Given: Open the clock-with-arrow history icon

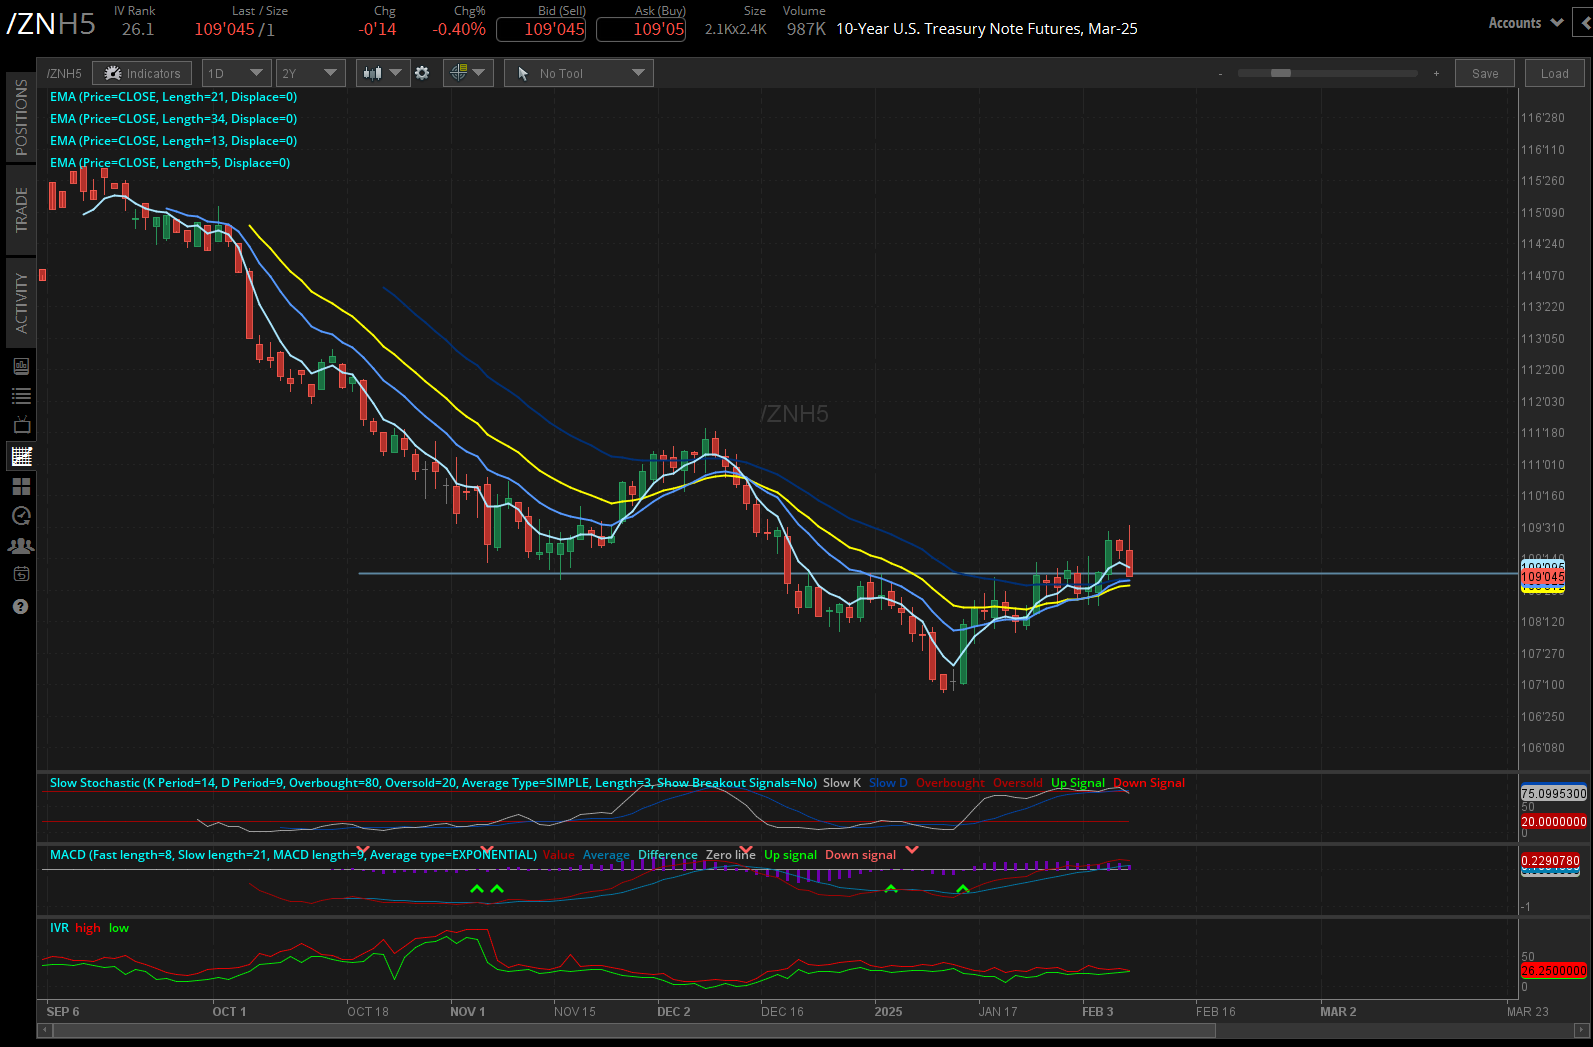Looking at the screenshot, I should [21, 516].
